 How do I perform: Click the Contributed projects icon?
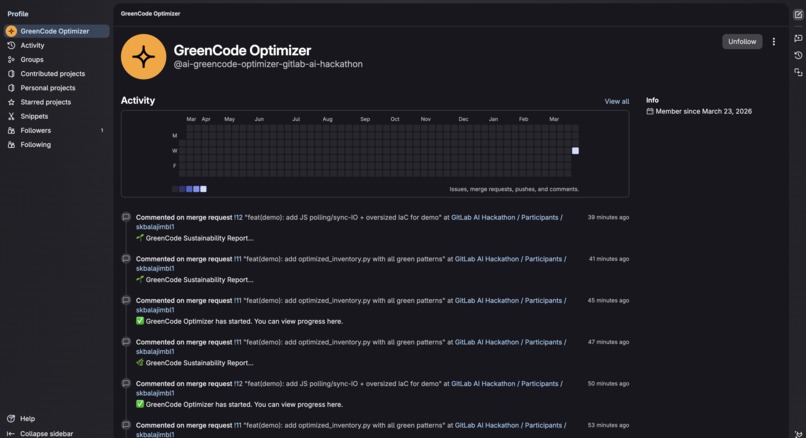tap(11, 74)
